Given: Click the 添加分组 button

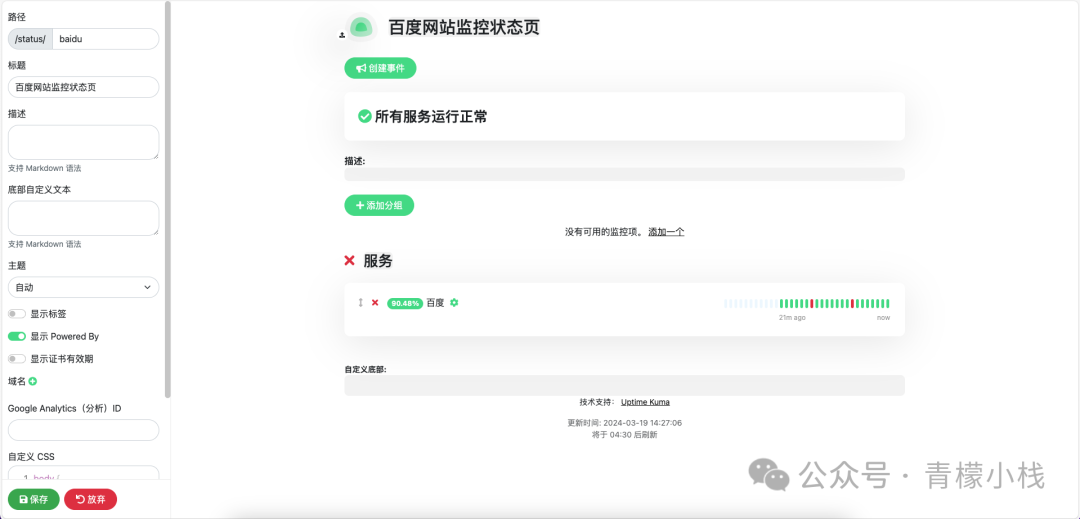Looking at the screenshot, I should 379,205.
